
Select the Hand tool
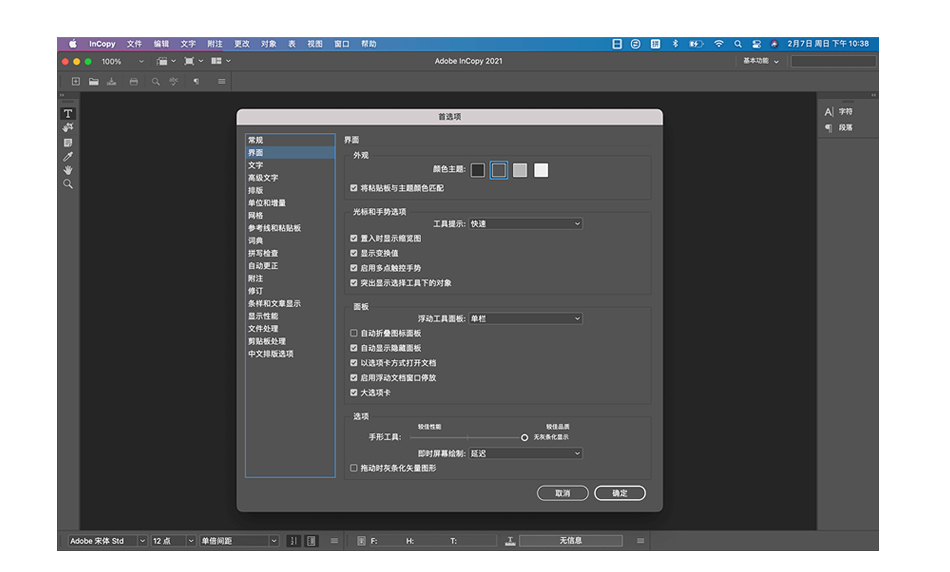pos(68,170)
